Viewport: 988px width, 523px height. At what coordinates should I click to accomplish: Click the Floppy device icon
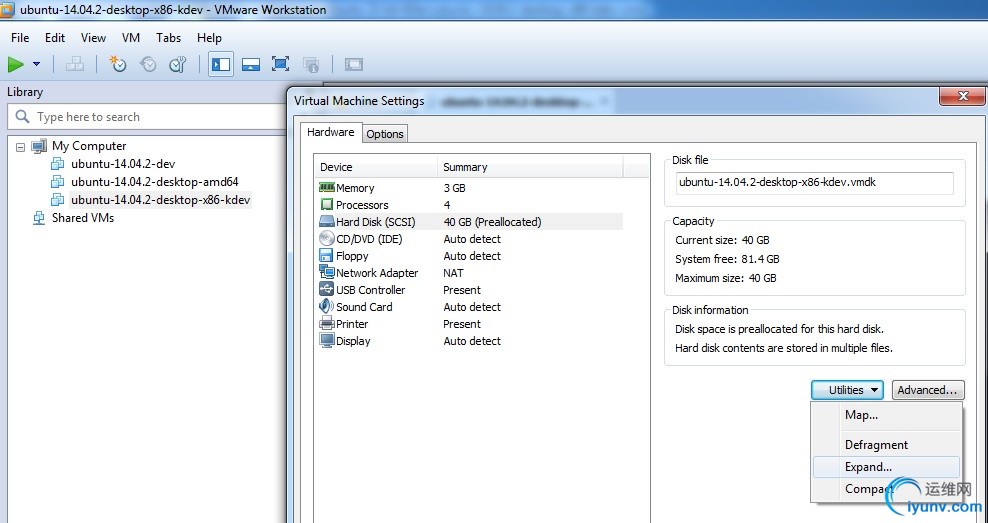point(326,256)
